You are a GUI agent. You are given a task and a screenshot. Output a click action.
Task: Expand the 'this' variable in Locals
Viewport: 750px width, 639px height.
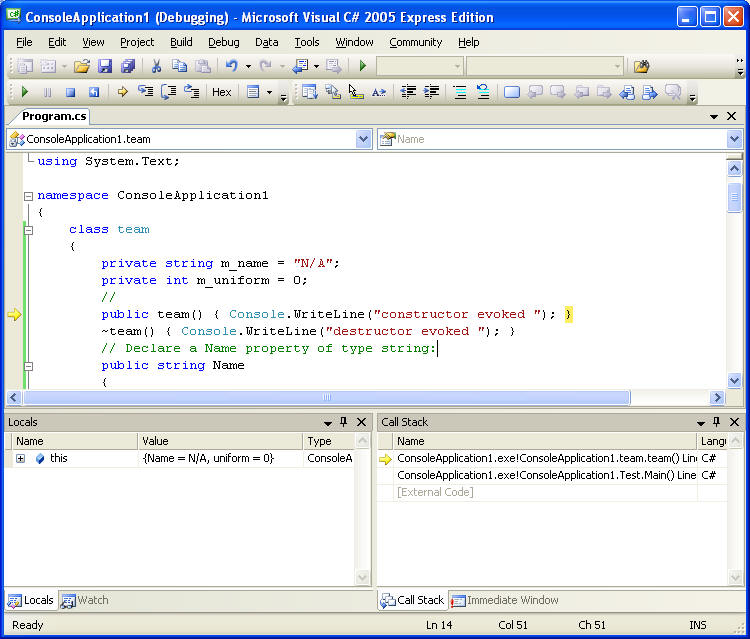click(x=20, y=458)
